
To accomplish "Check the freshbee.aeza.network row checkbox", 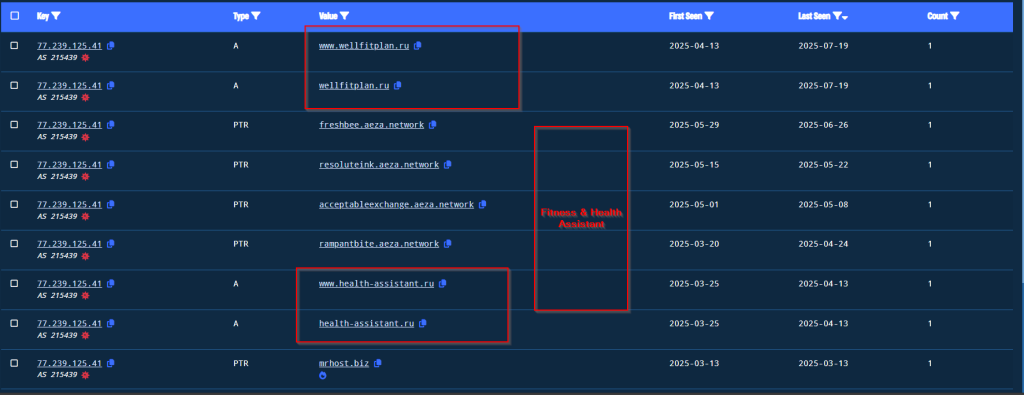I will (x=14, y=125).
